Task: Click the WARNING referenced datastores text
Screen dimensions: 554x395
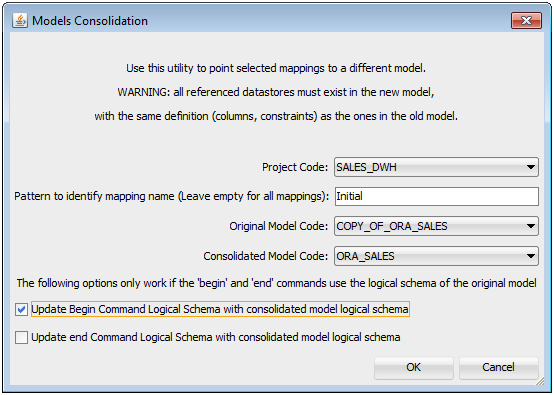Action: point(276,92)
